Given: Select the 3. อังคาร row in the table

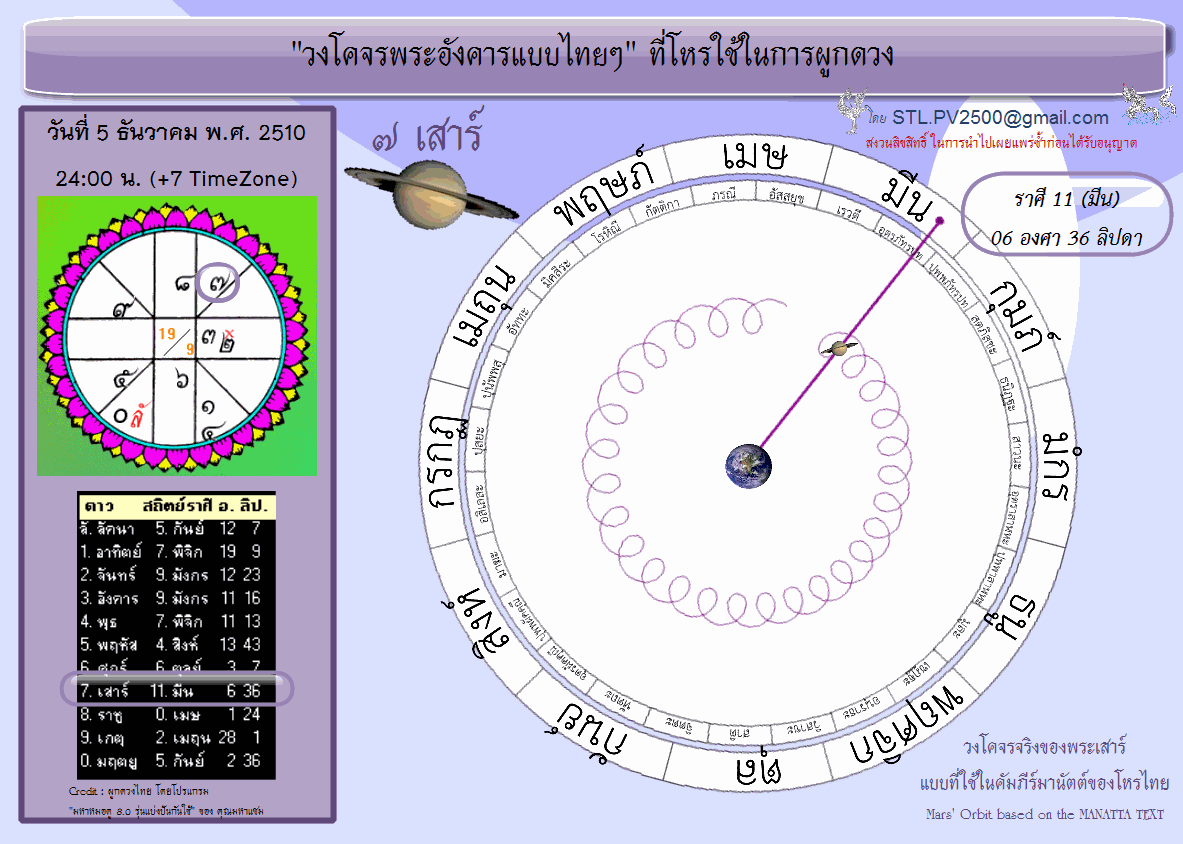Looking at the screenshot, I should pos(177,598).
